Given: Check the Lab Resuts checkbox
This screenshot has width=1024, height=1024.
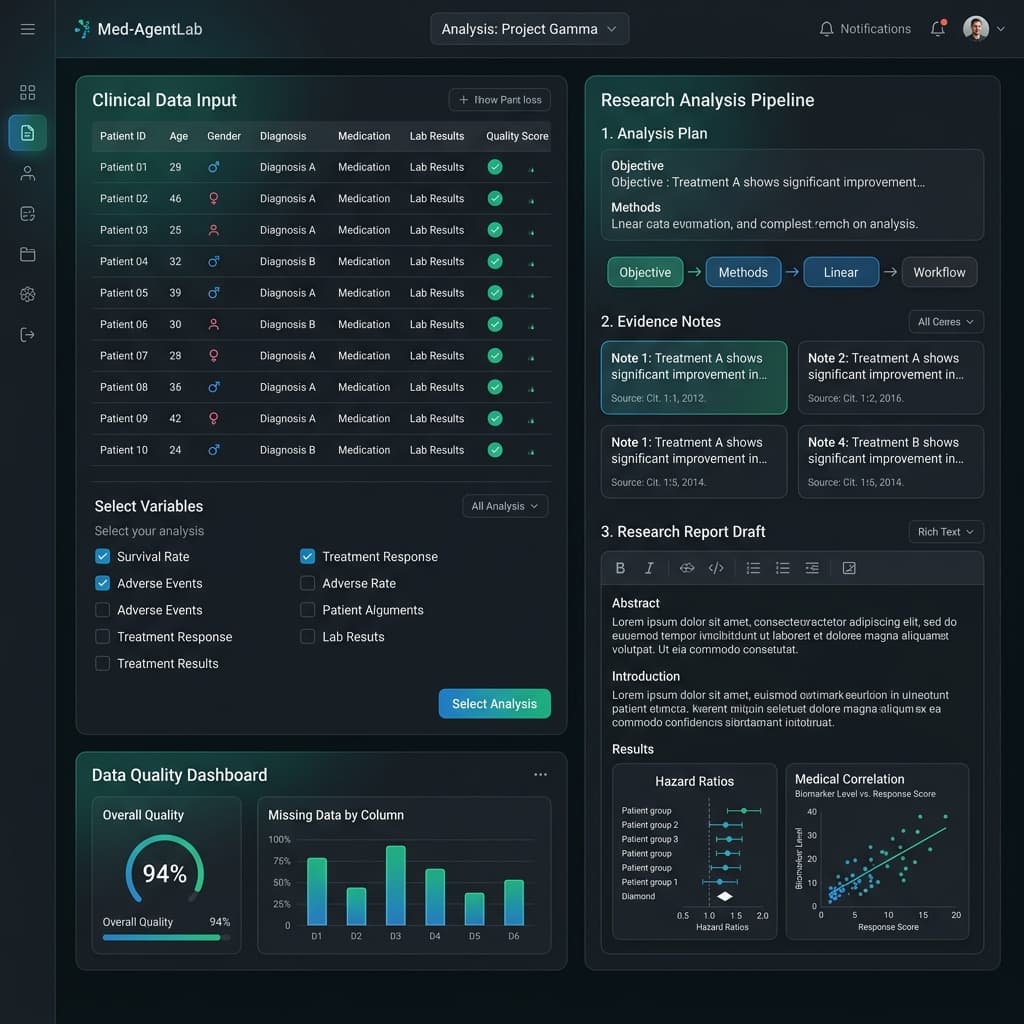Looking at the screenshot, I should click(308, 637).
